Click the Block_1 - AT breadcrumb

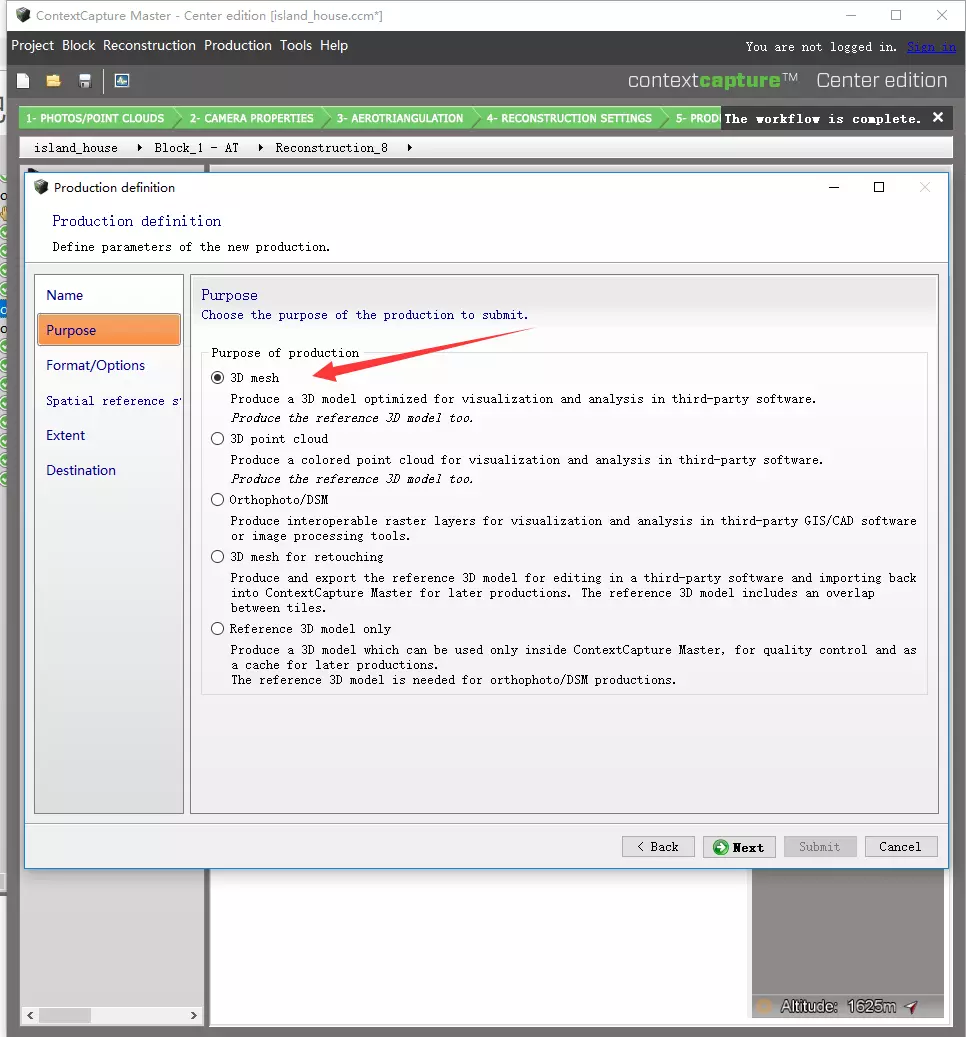(x=196, y=147)
